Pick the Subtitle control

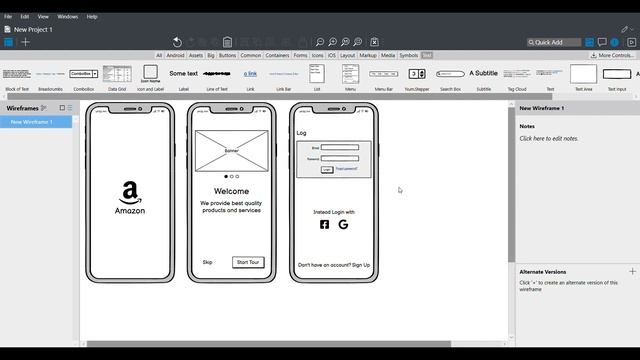(x=484, y=77)
